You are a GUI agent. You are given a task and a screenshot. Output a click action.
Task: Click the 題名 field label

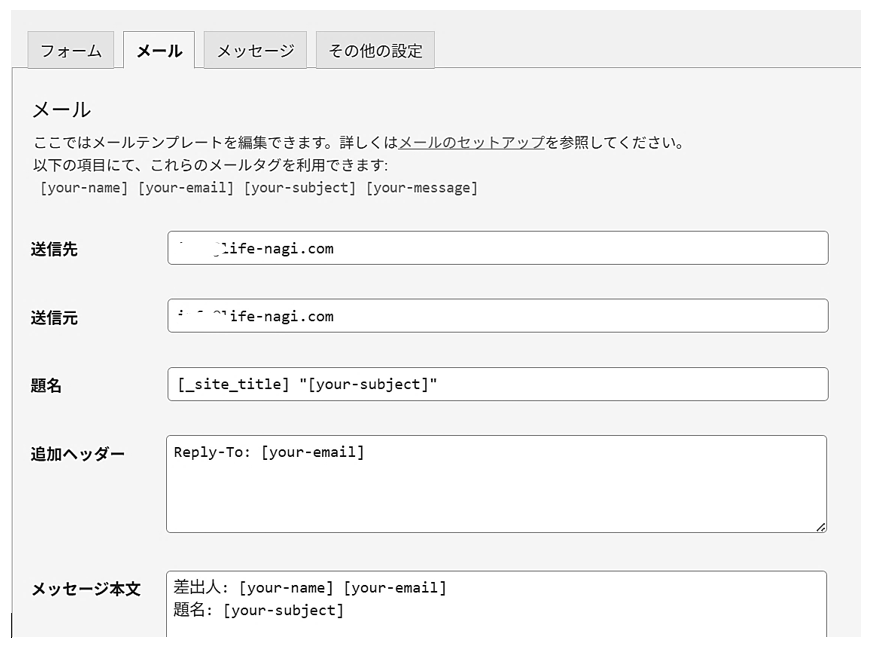click(x=46, y=386)
